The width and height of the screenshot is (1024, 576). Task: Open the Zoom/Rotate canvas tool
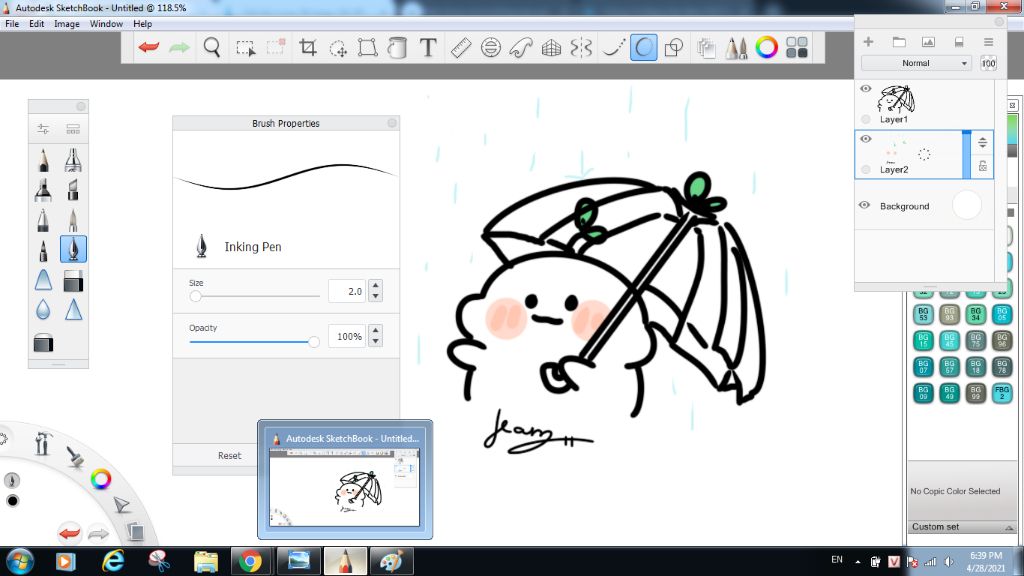pos(212,47)
